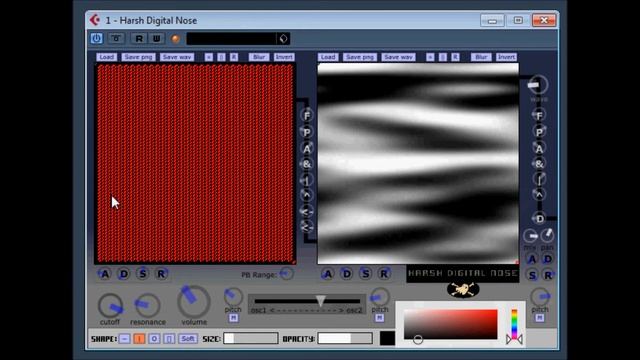Click the brush SIZE slider
640x360 pixels.
(x=251, y=338)
